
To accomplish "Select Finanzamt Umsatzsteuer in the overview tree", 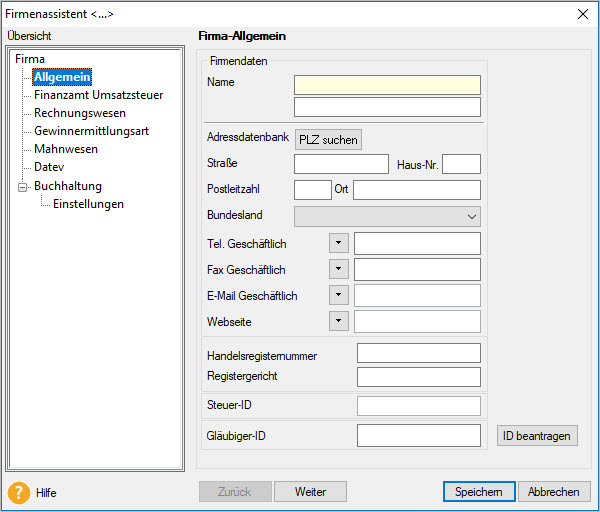I will pyautogui.click(x=98, y=96).
